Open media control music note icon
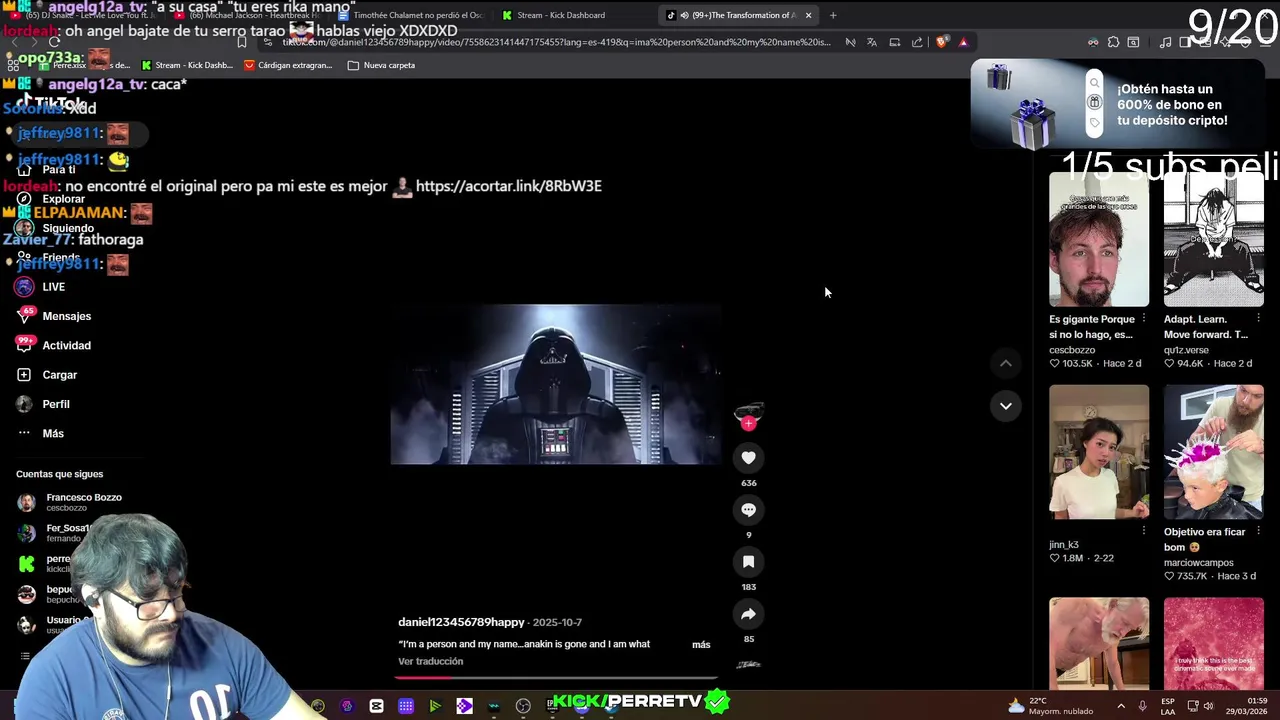1280x720 pixels. pos(1165,42)
